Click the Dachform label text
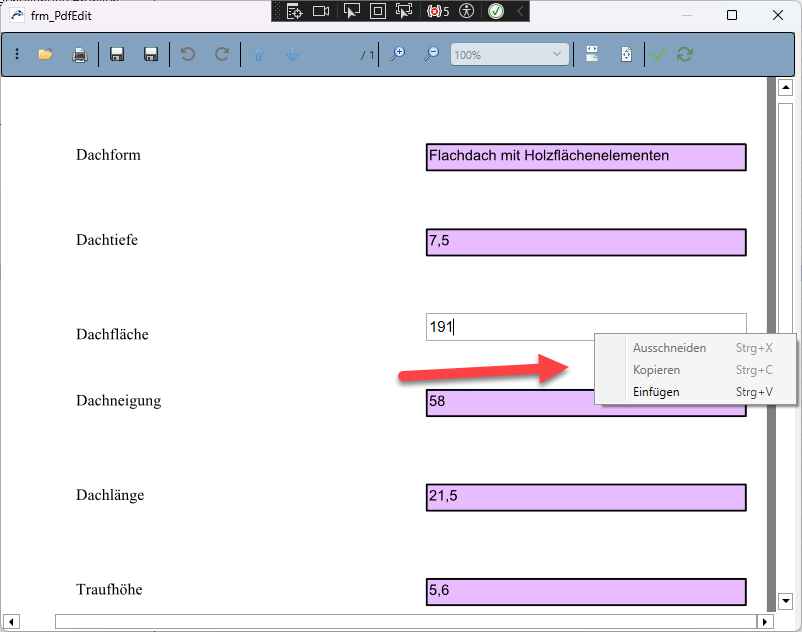Viewport: 802px width, 632px height. 108,155
